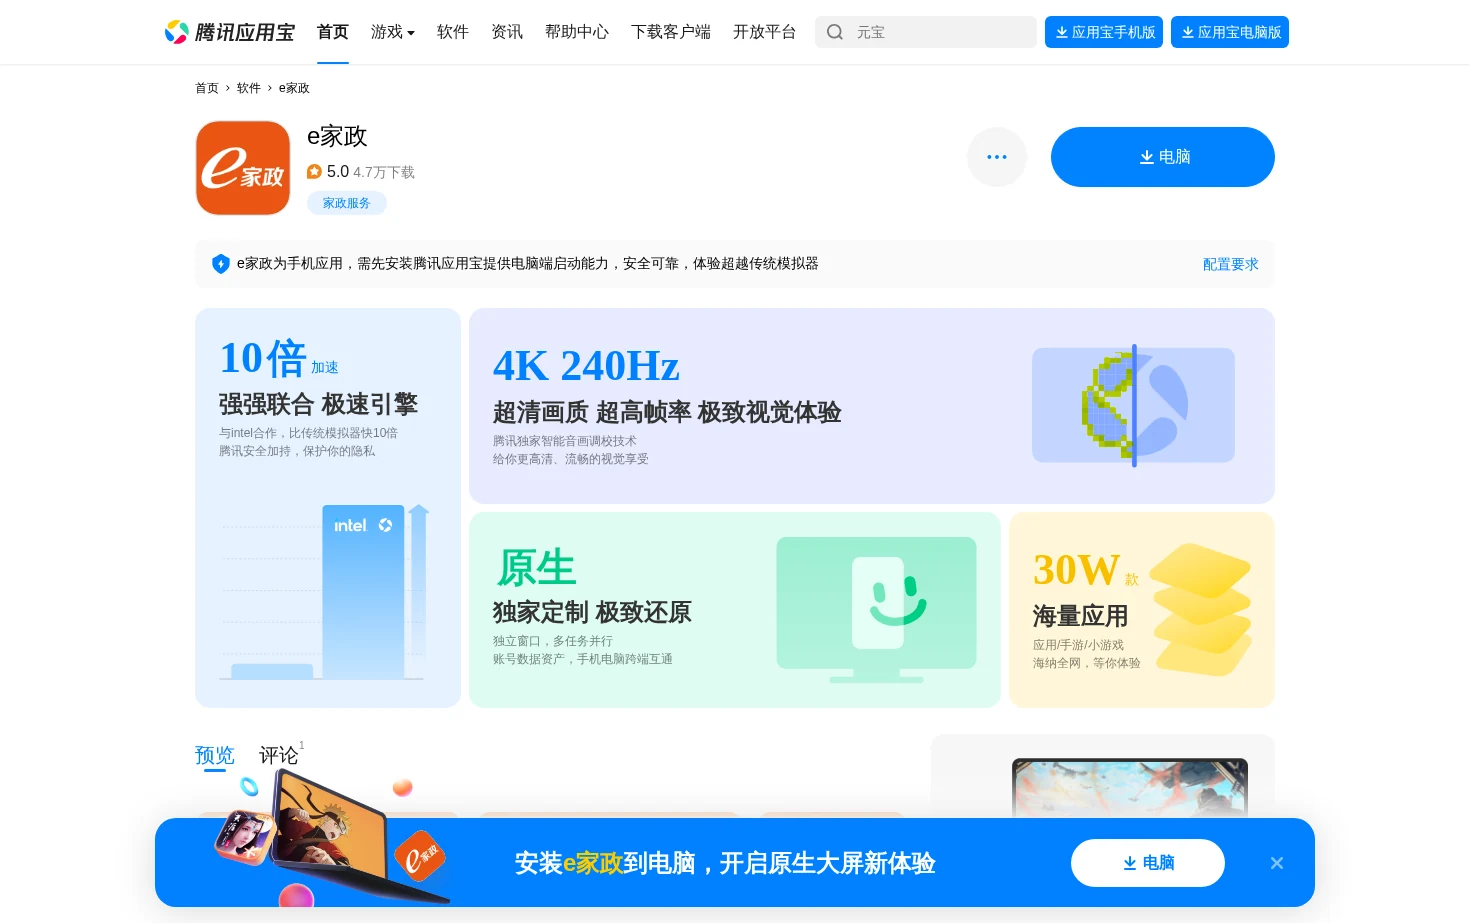Click the e家政 app title

tap(337, 136)
